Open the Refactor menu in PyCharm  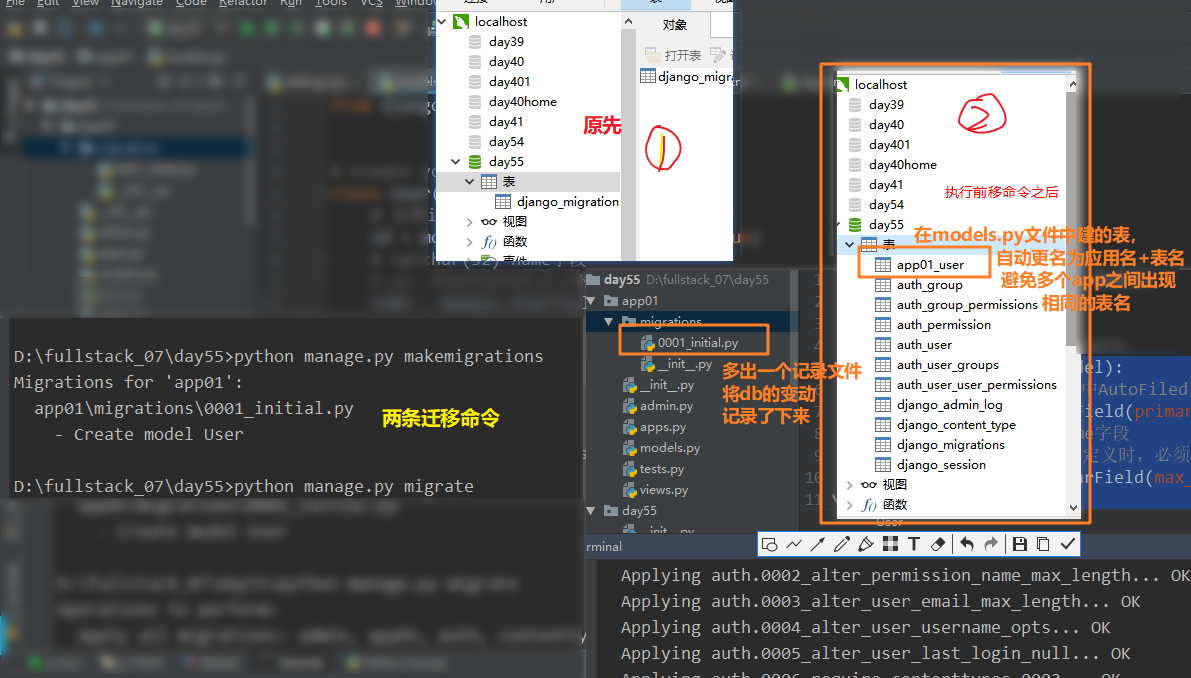242,3
